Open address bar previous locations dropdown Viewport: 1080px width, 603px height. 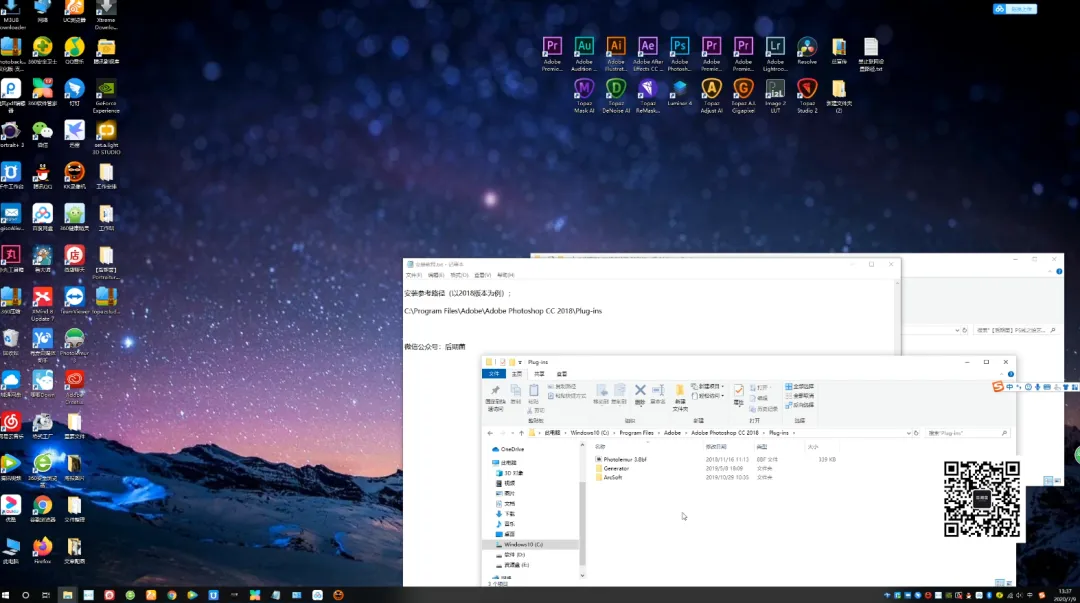(908, 433)
